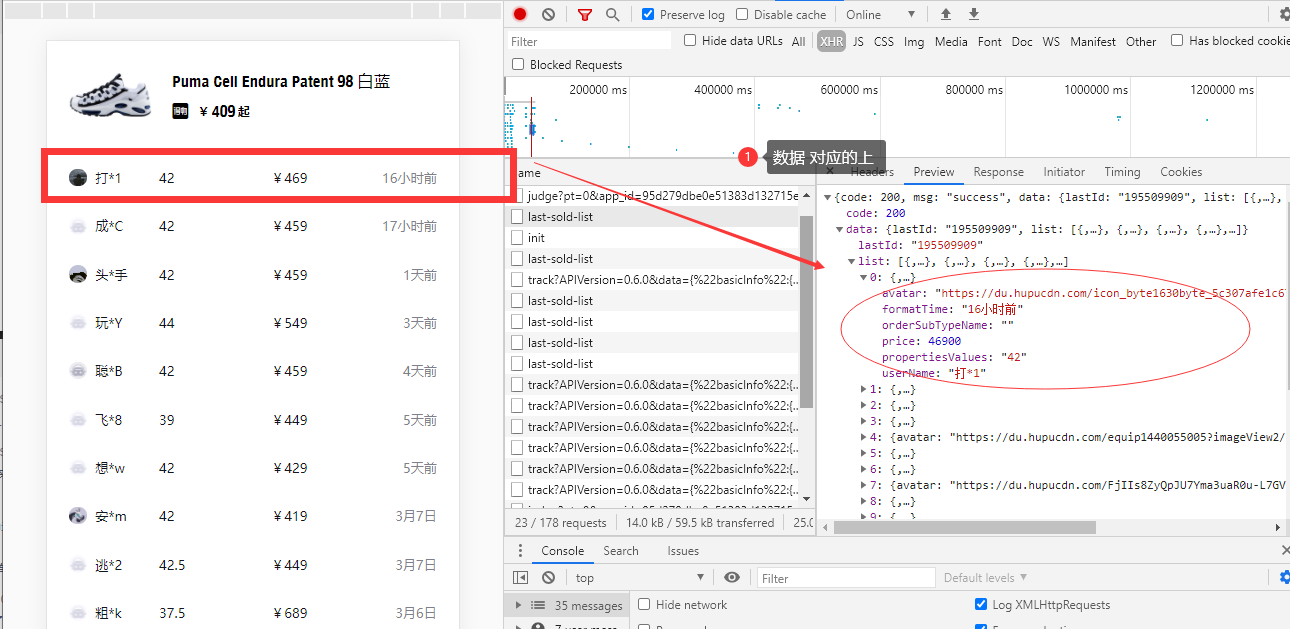Viewport: 1290px width, 629px height.
Task: Open the top context dropdown
Action: coord(639,578)
